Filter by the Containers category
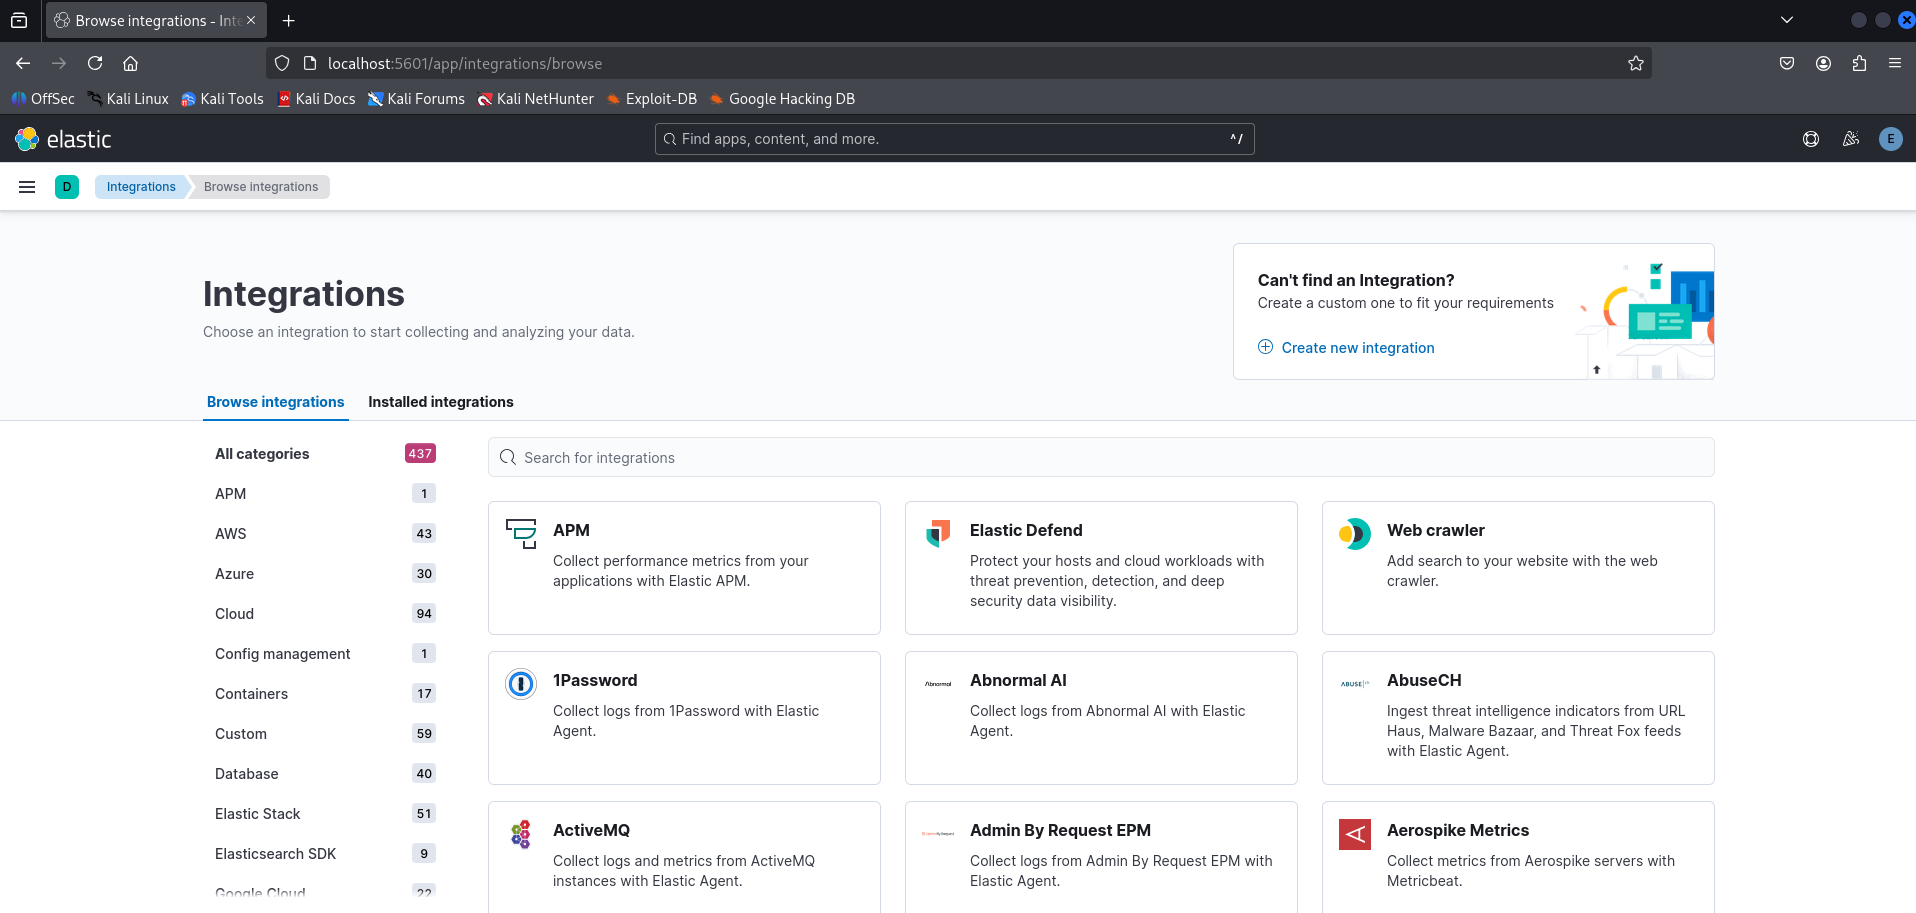Image resolution: width=1916 pixels, height=913 pixels. [325, 694]
